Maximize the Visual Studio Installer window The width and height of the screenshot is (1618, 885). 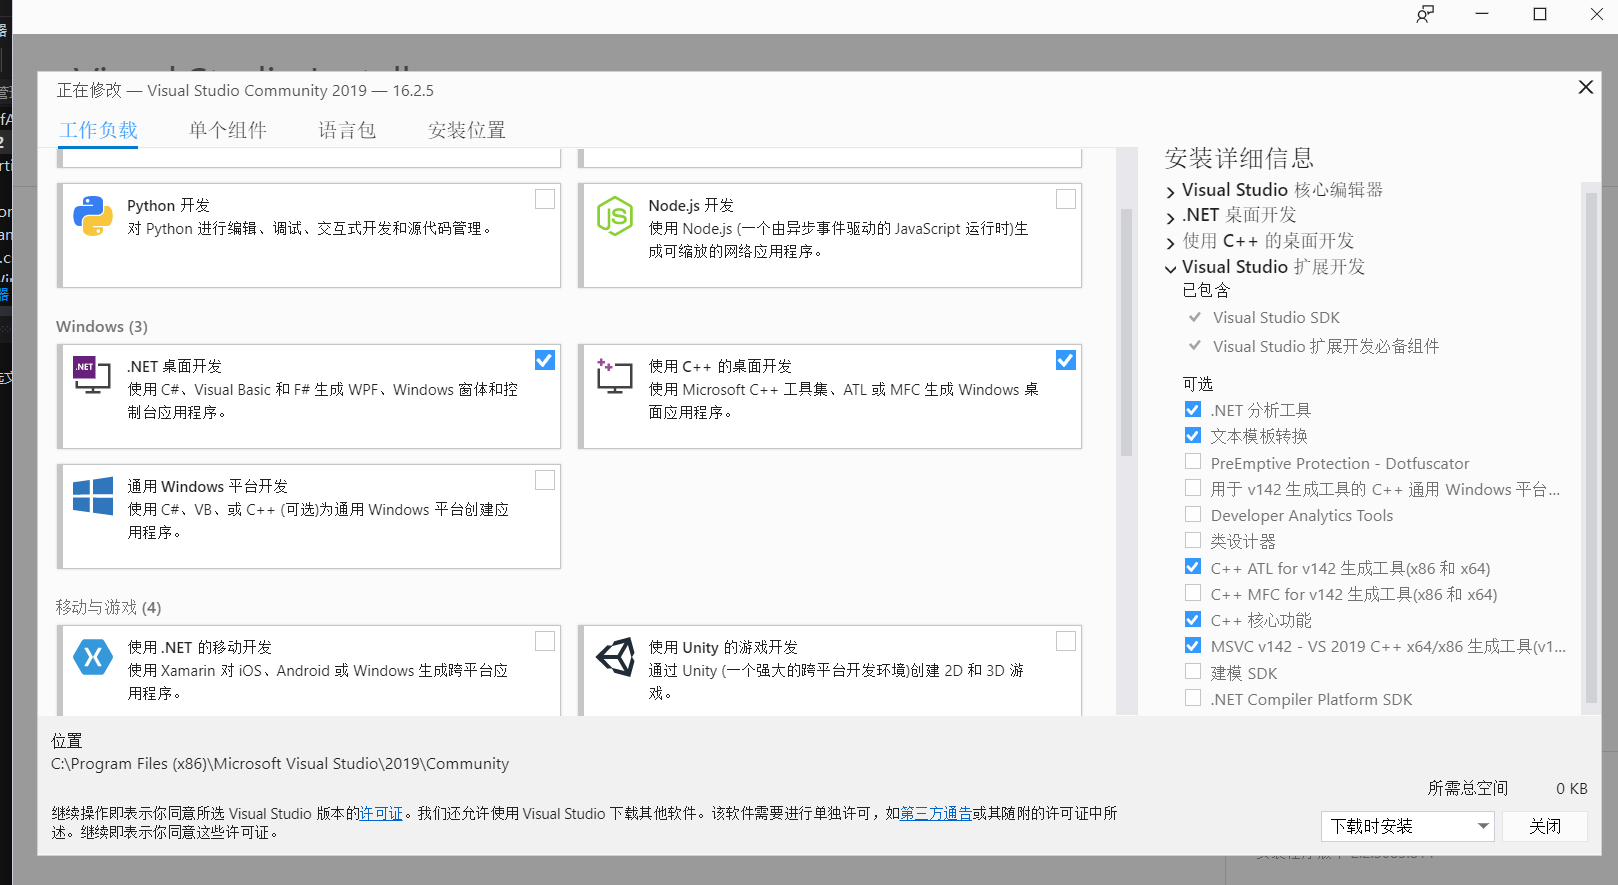1540,14
